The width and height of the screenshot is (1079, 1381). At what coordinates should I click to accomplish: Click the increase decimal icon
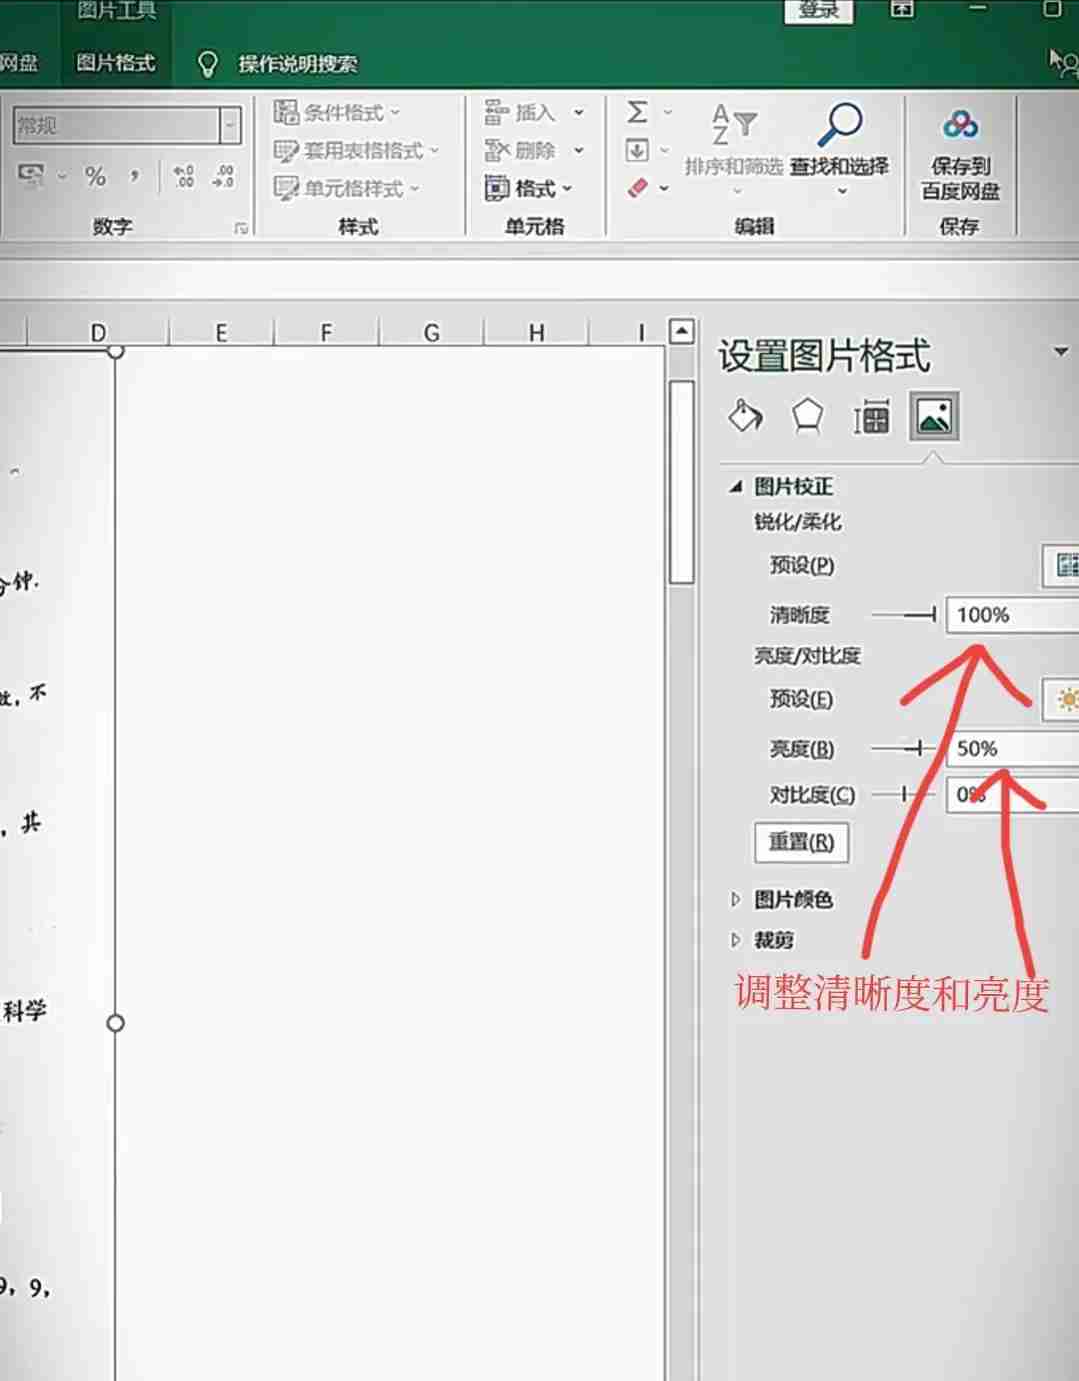pos(183,176)
